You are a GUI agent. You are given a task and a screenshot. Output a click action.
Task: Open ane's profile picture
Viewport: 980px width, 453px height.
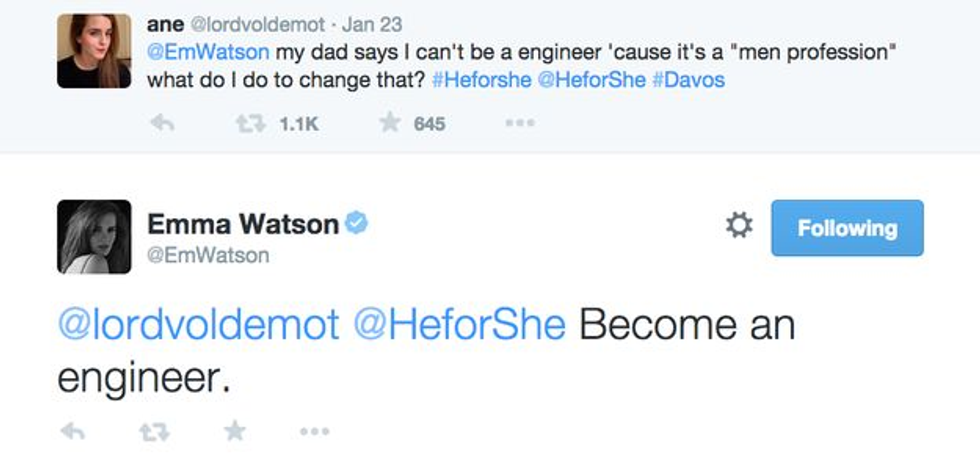tap(93, 51)
